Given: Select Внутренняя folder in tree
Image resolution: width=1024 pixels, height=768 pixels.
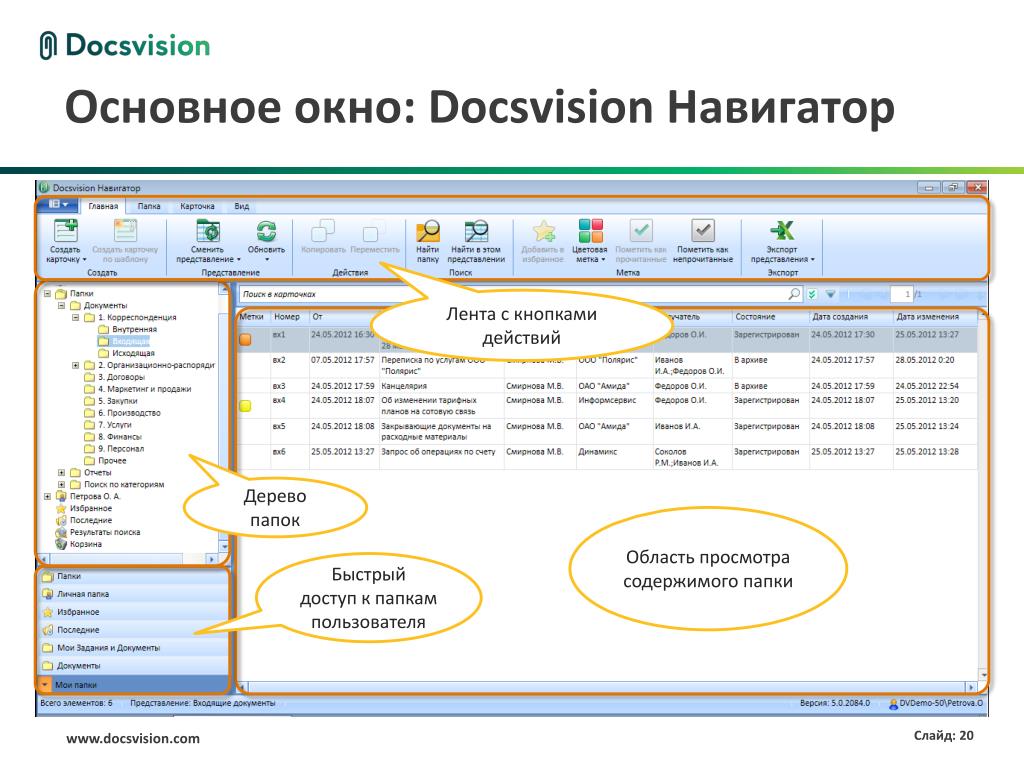Looking at the screenshot, I should pyautogui.click(x=135, y=329).
